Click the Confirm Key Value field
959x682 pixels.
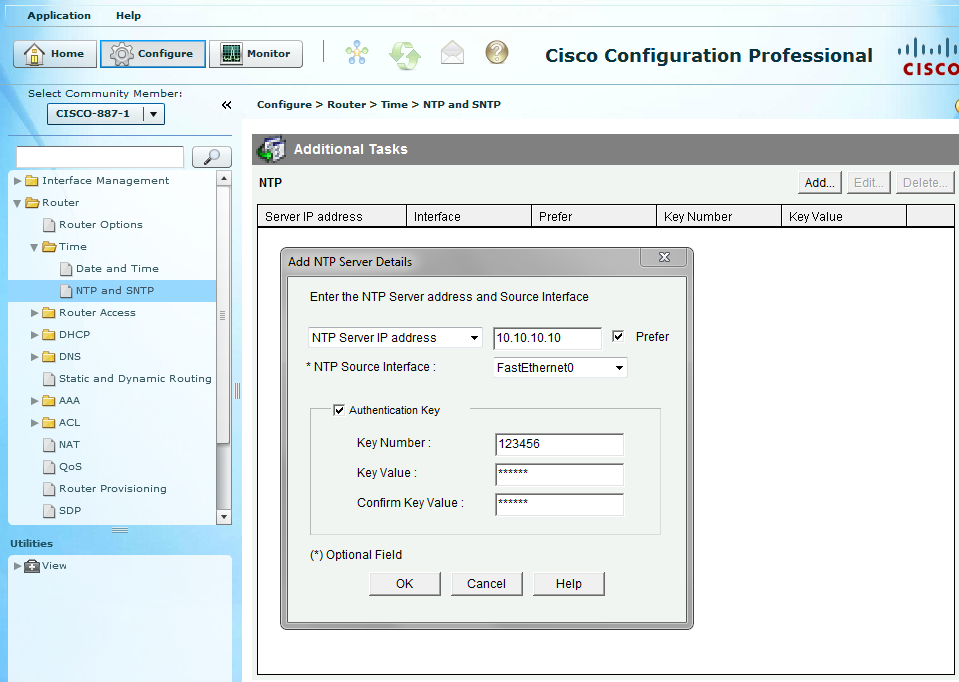(559, 504)
